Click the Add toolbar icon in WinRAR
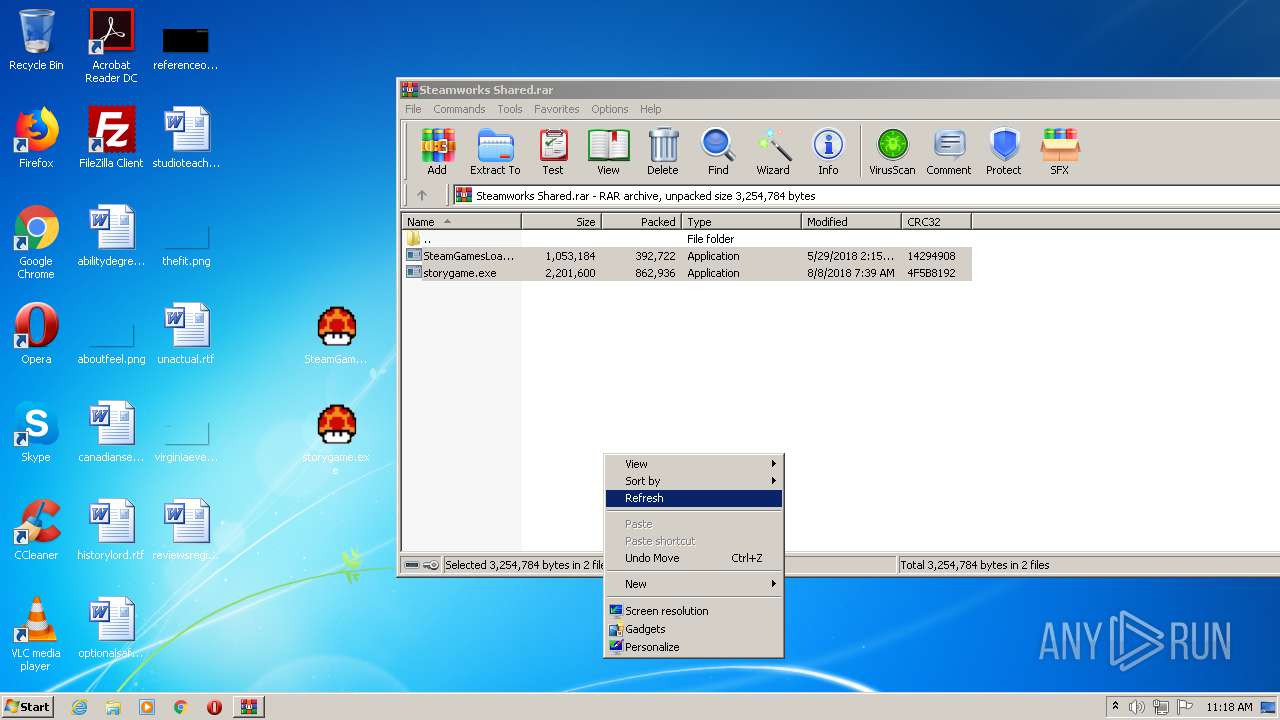 (x=437, y=152)
